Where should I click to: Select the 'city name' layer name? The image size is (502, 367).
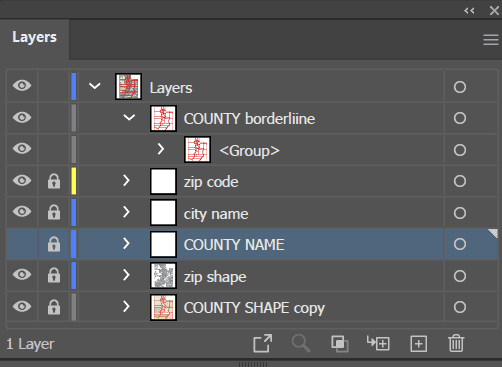(x=216, y=214)
